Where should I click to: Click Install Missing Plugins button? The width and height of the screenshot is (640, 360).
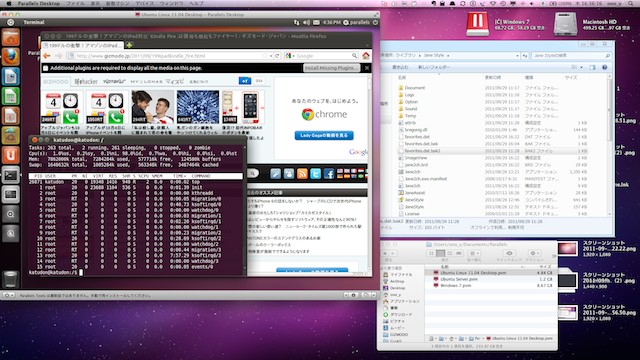point(332,68)
